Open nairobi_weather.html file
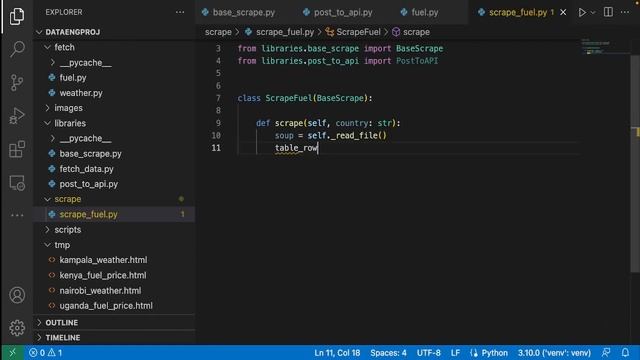The height and width of the screenshot is (360, 640). coord(100,291)
